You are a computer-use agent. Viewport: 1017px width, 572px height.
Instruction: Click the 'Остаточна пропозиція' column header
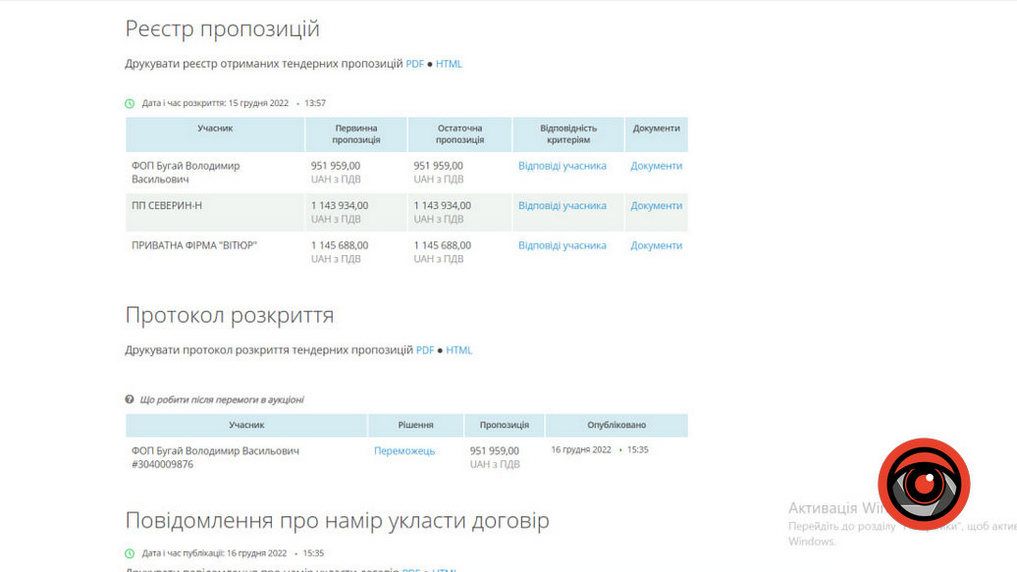pos(460,134)
